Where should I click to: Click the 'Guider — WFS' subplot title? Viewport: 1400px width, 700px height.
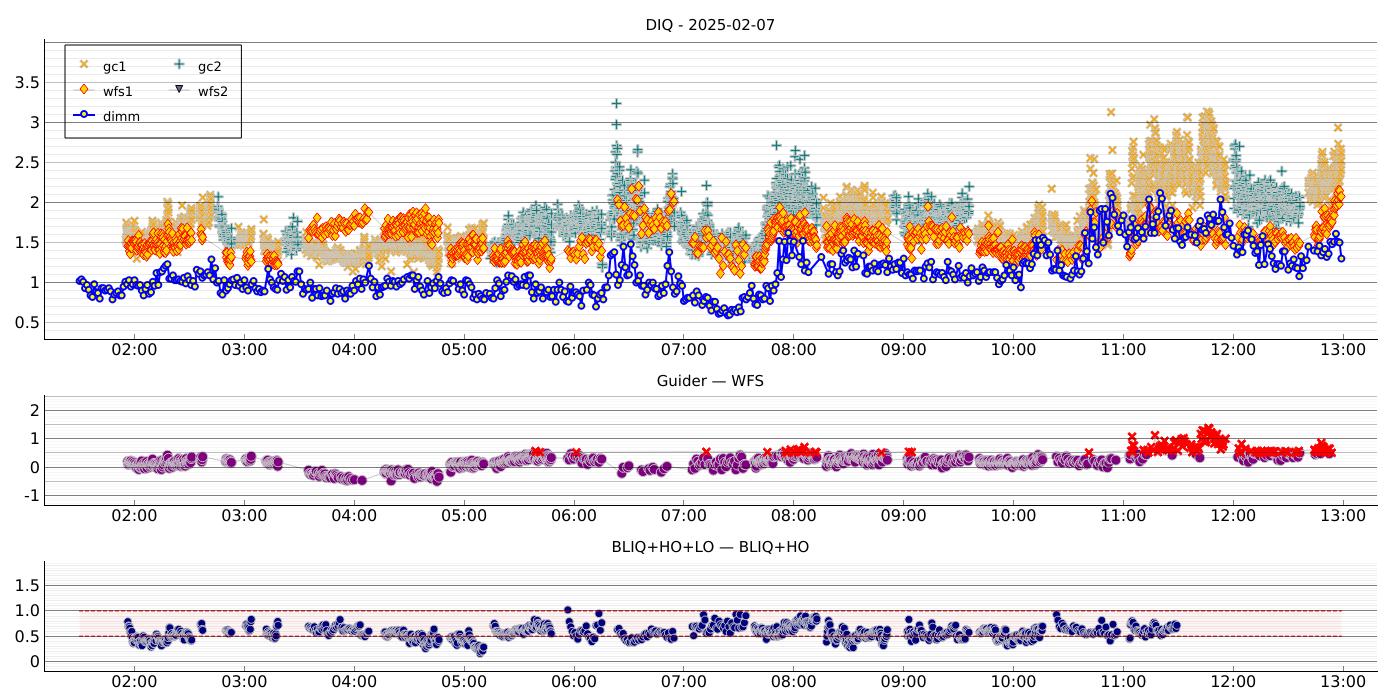point(710,381)
